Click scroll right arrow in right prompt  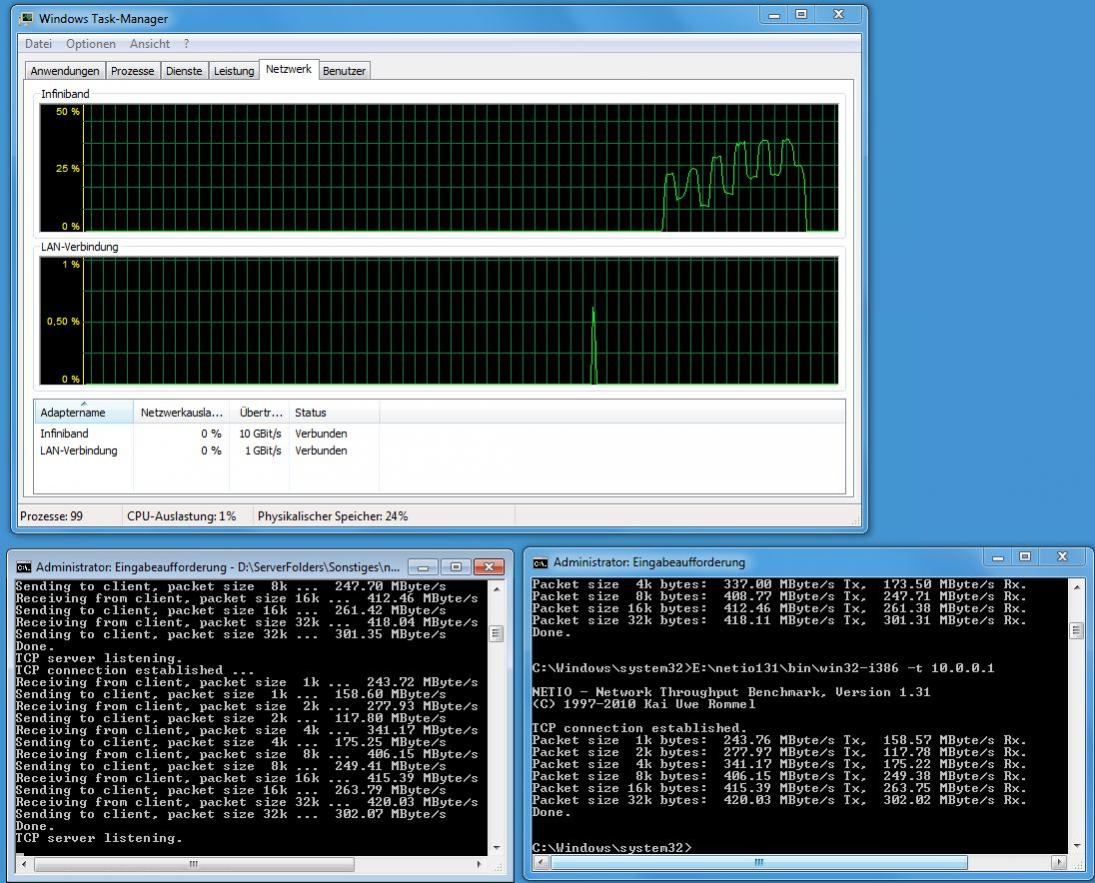[x=1059, y=863]
